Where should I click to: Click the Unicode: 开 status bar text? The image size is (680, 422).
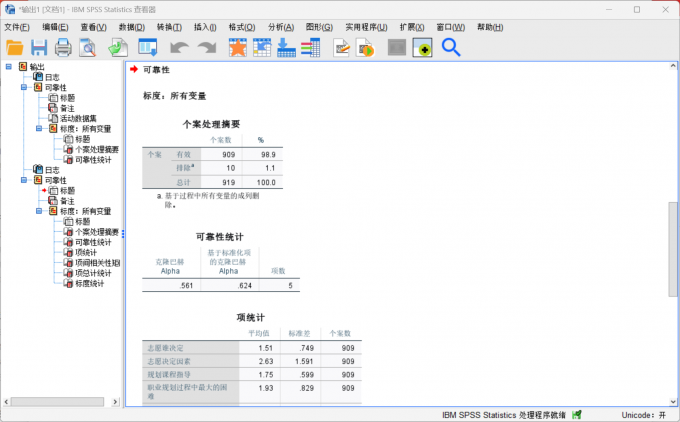coord(644,415)
